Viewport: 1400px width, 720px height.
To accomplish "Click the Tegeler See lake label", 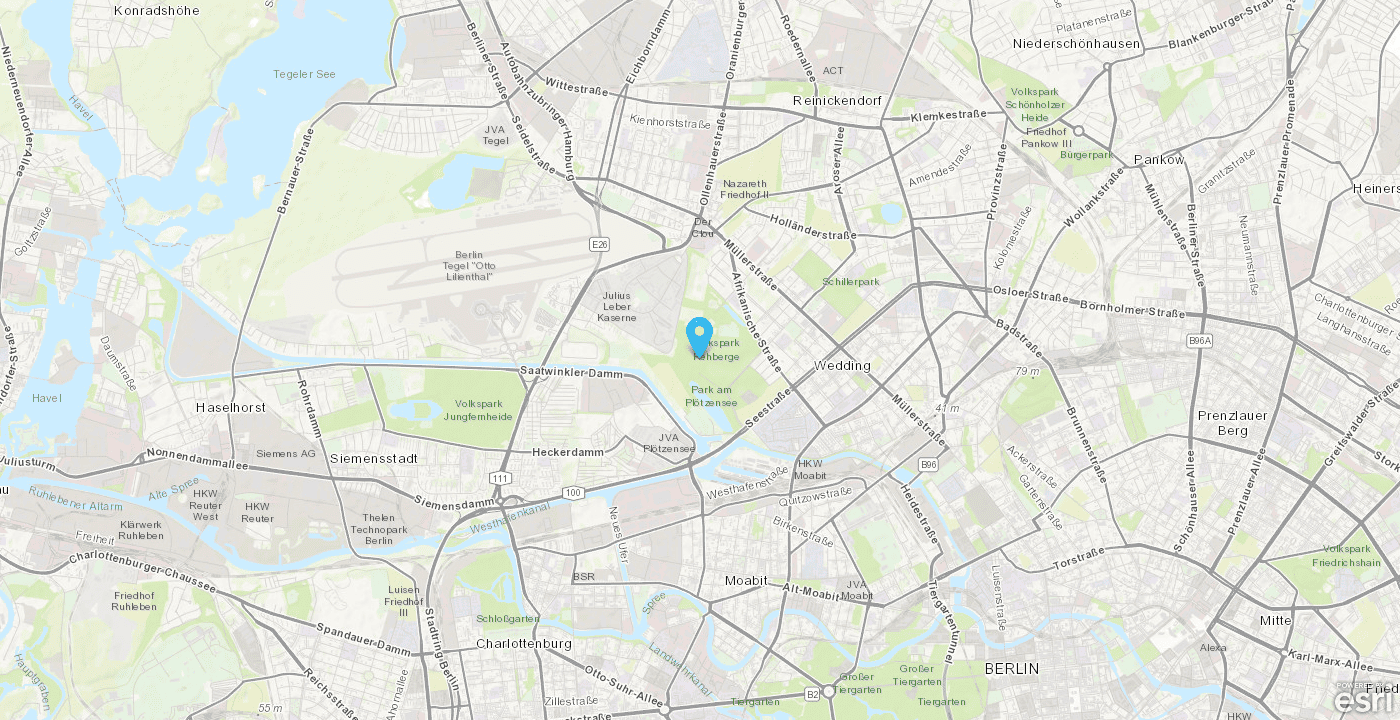I will pos(305,74).
